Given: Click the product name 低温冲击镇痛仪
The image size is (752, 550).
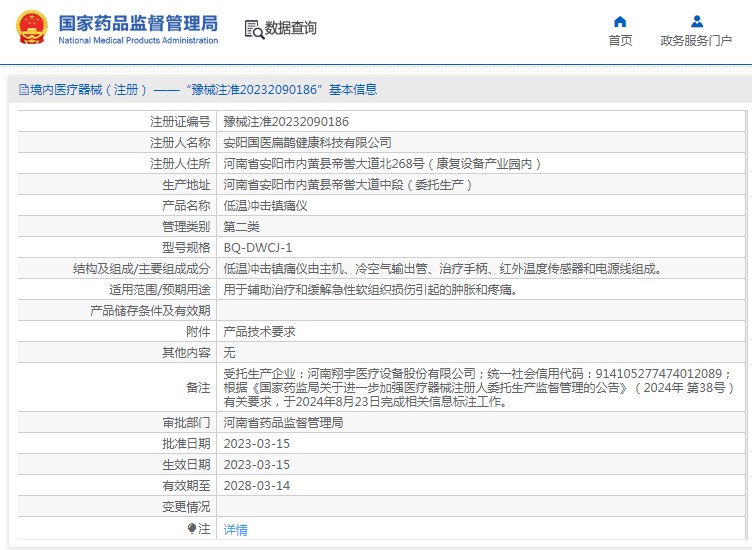Looking at the screenshot, I should tap(265, 205).
